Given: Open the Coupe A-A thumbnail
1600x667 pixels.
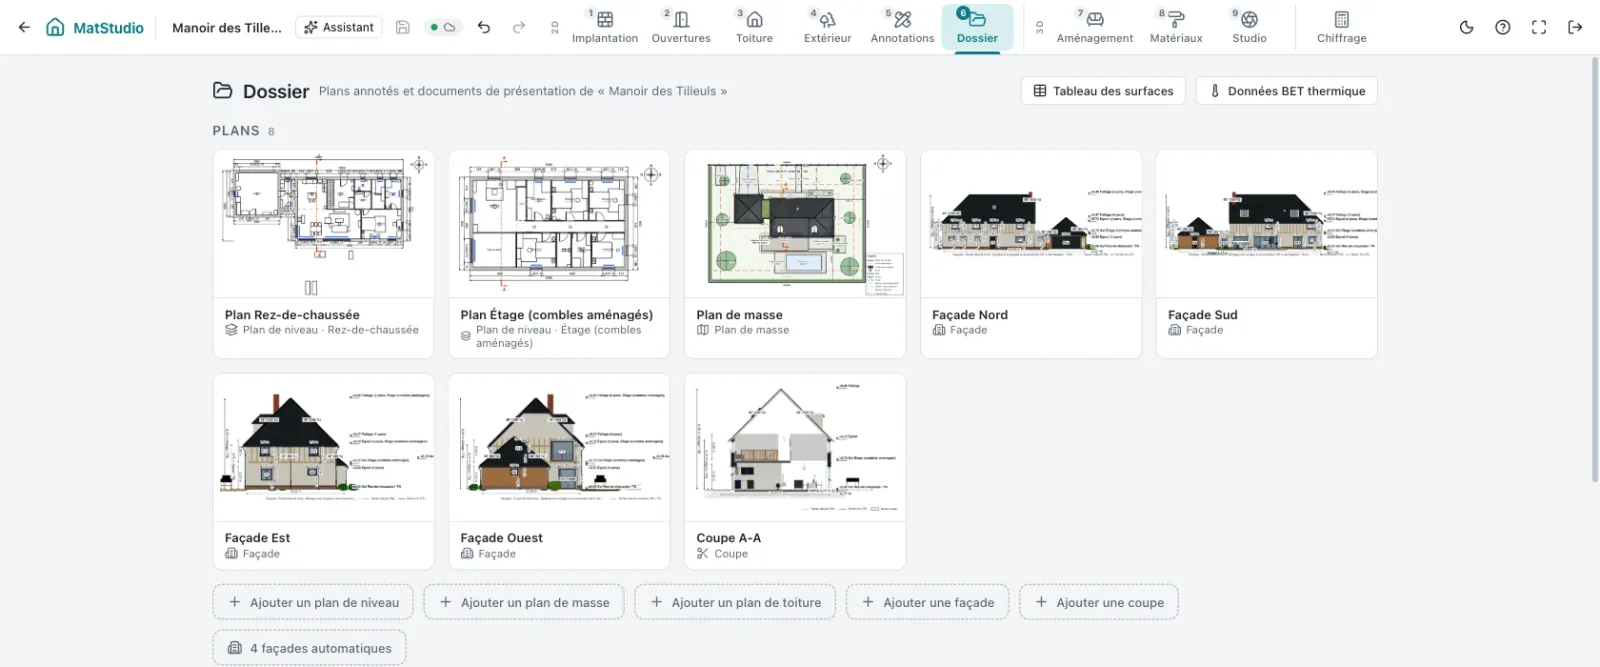Looking at the screenshot, I should (x=795, y=447).
